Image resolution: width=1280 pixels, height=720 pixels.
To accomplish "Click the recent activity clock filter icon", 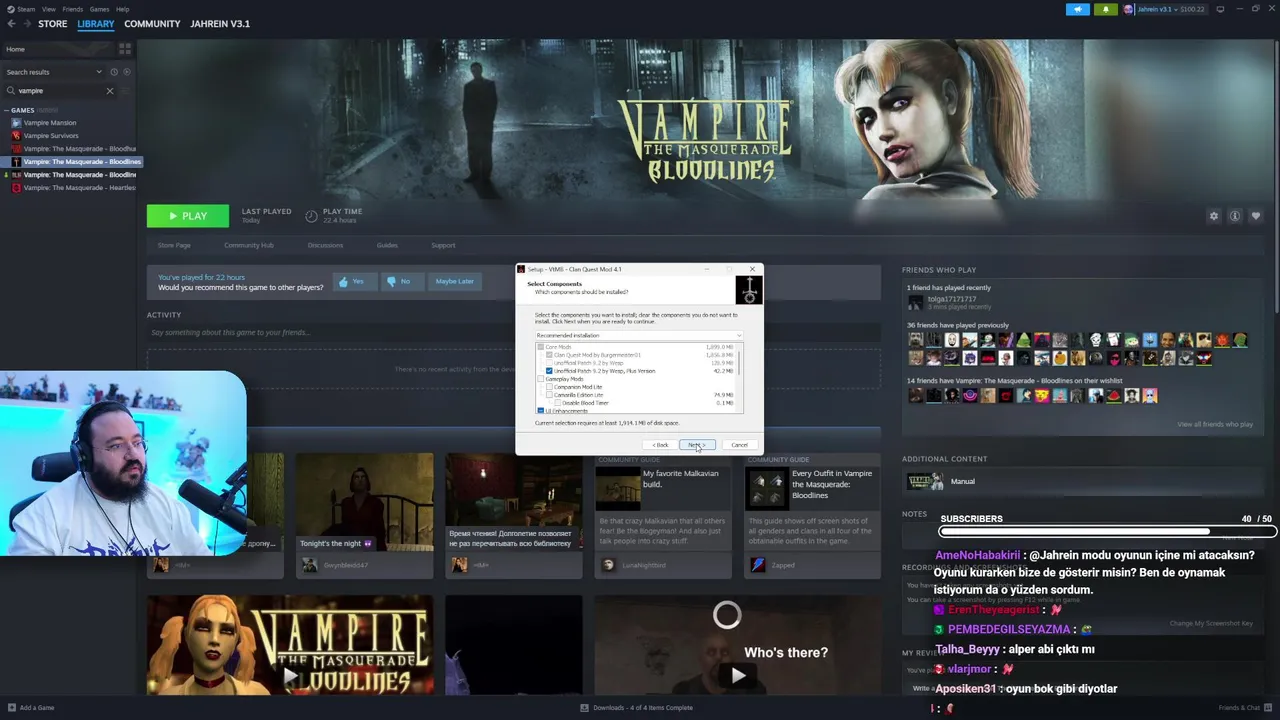I will [x=114, y=72].
